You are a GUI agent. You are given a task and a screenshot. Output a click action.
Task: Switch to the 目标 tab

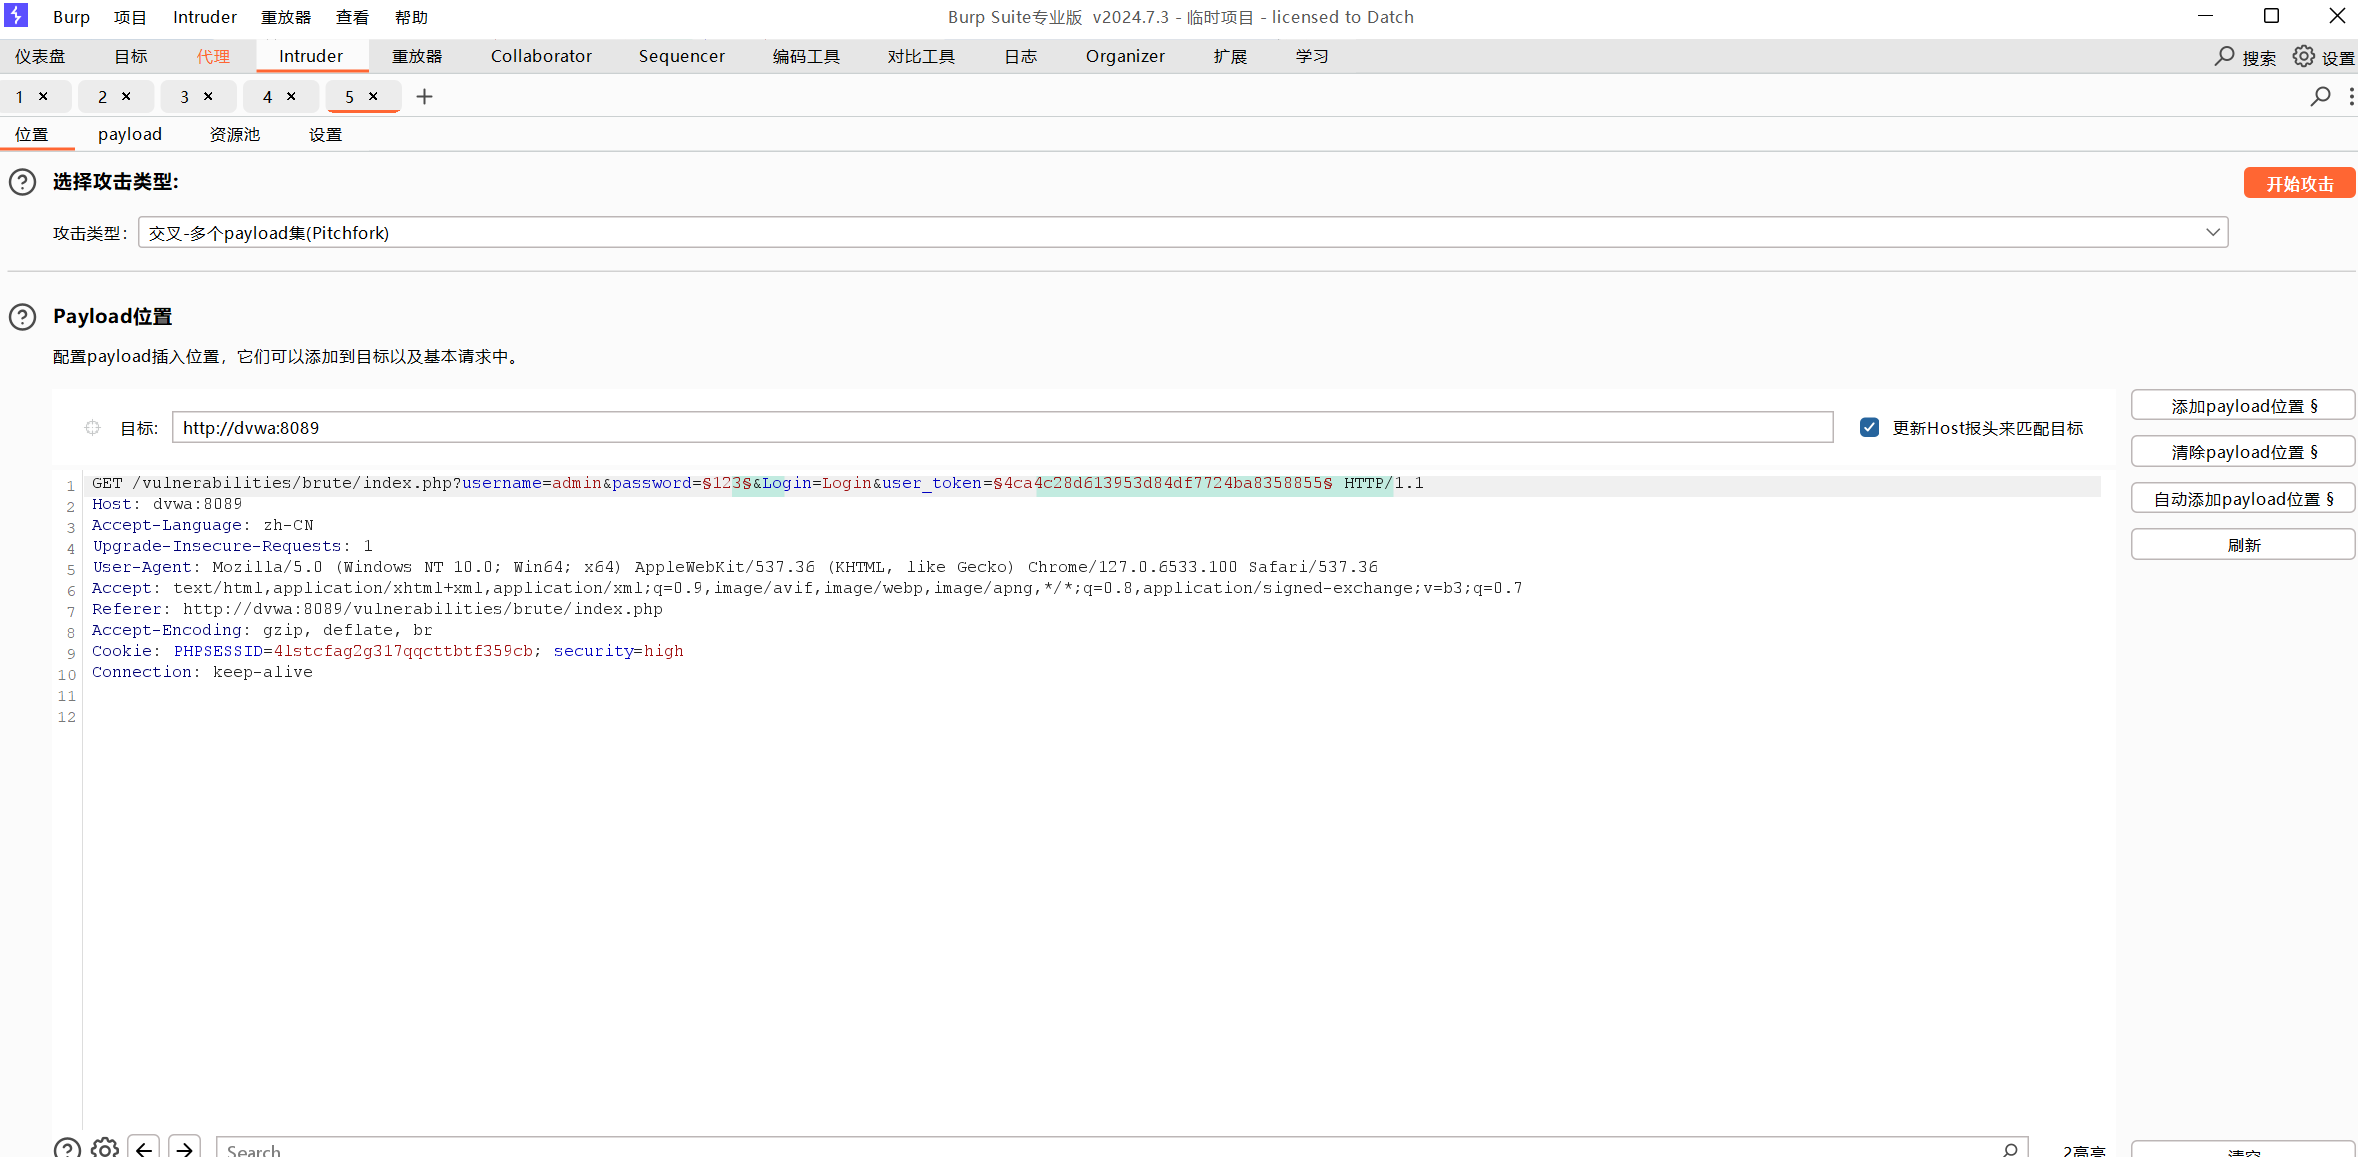pos(131,56)
